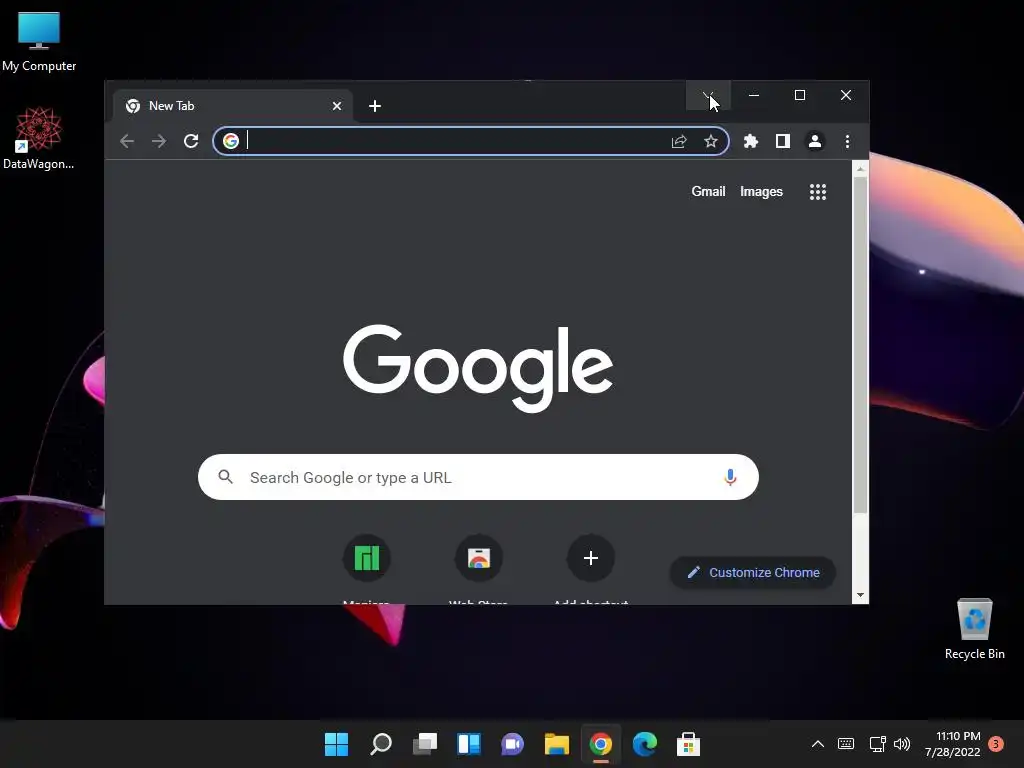Screen dimensions: 1024x768
Task: Open Gmail link
Action: coord(709,191)
